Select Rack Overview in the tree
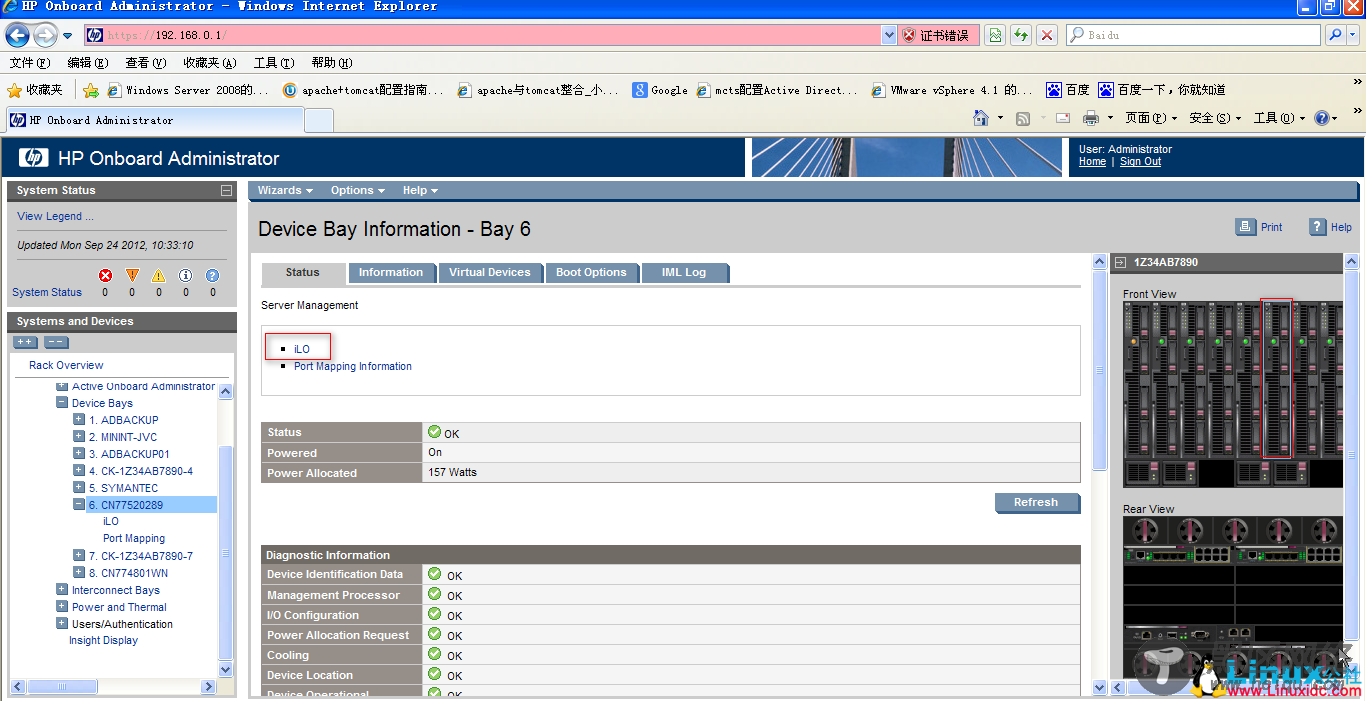This screenshot has width=1366, height=701. (x=66, y=365)
